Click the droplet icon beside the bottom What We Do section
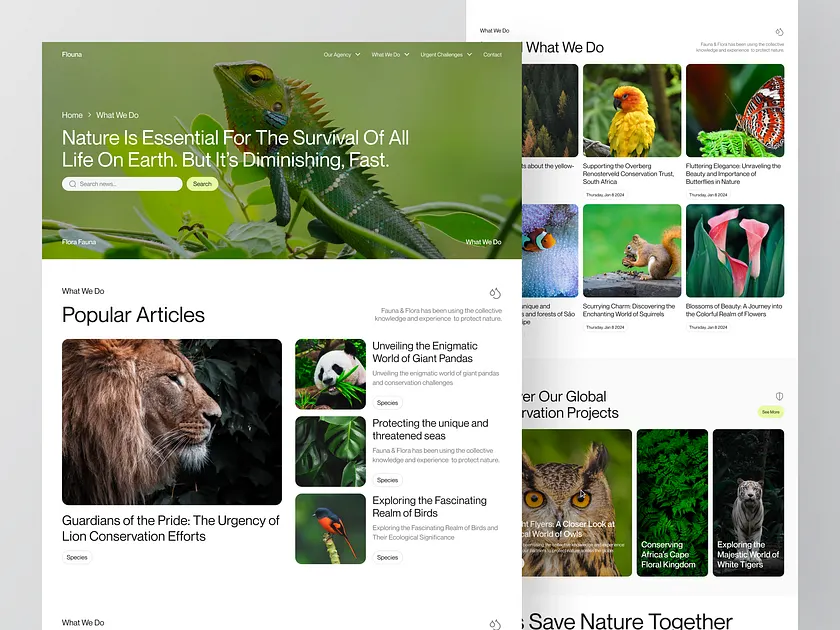Screen dimensions: 840x630 coord(495,621)
